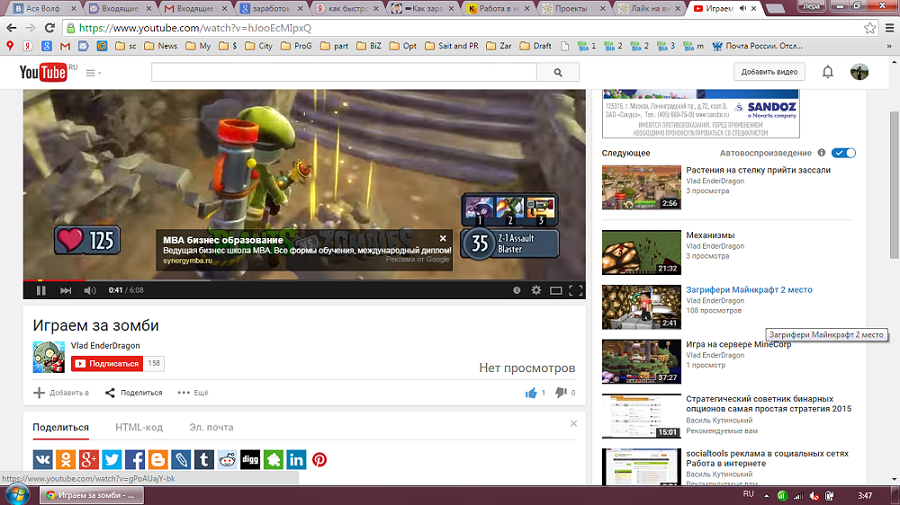This screenshot has width=900, height=505.
Task: Switch to Проекты browser tab
Action: (x=574, y=9)
